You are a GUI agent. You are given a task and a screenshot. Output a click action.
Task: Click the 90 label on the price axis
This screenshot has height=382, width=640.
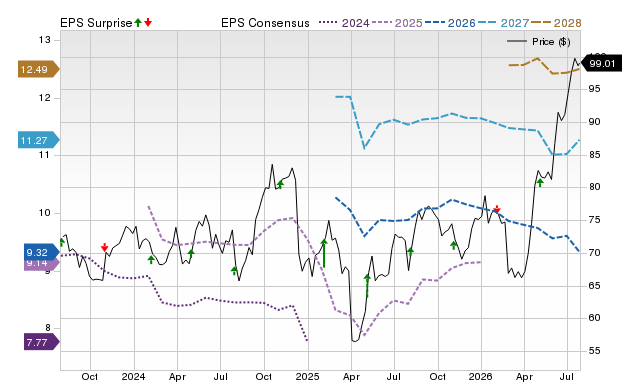coord(594,122)
